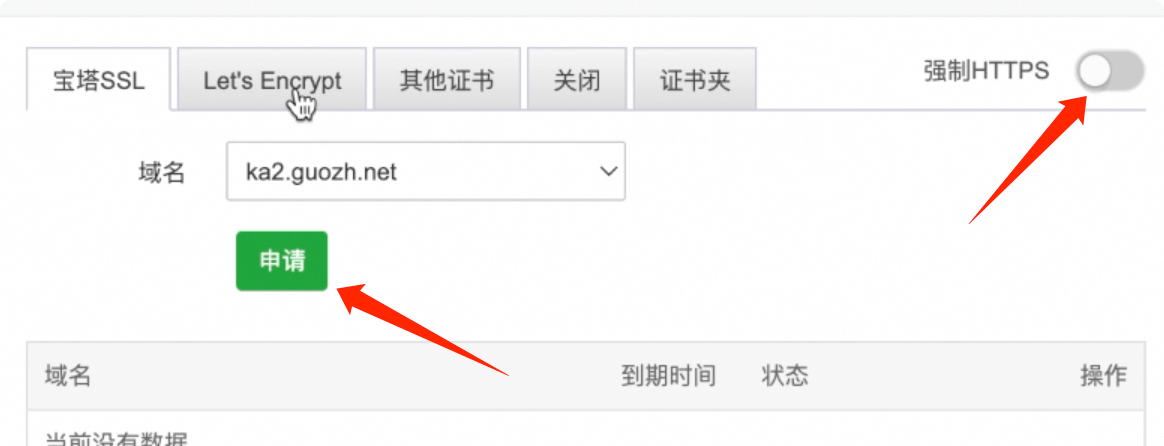Screen dimensions: 1164x446
Task: Click the 域名 label beside the dropdown
Action: click(161, 172)
